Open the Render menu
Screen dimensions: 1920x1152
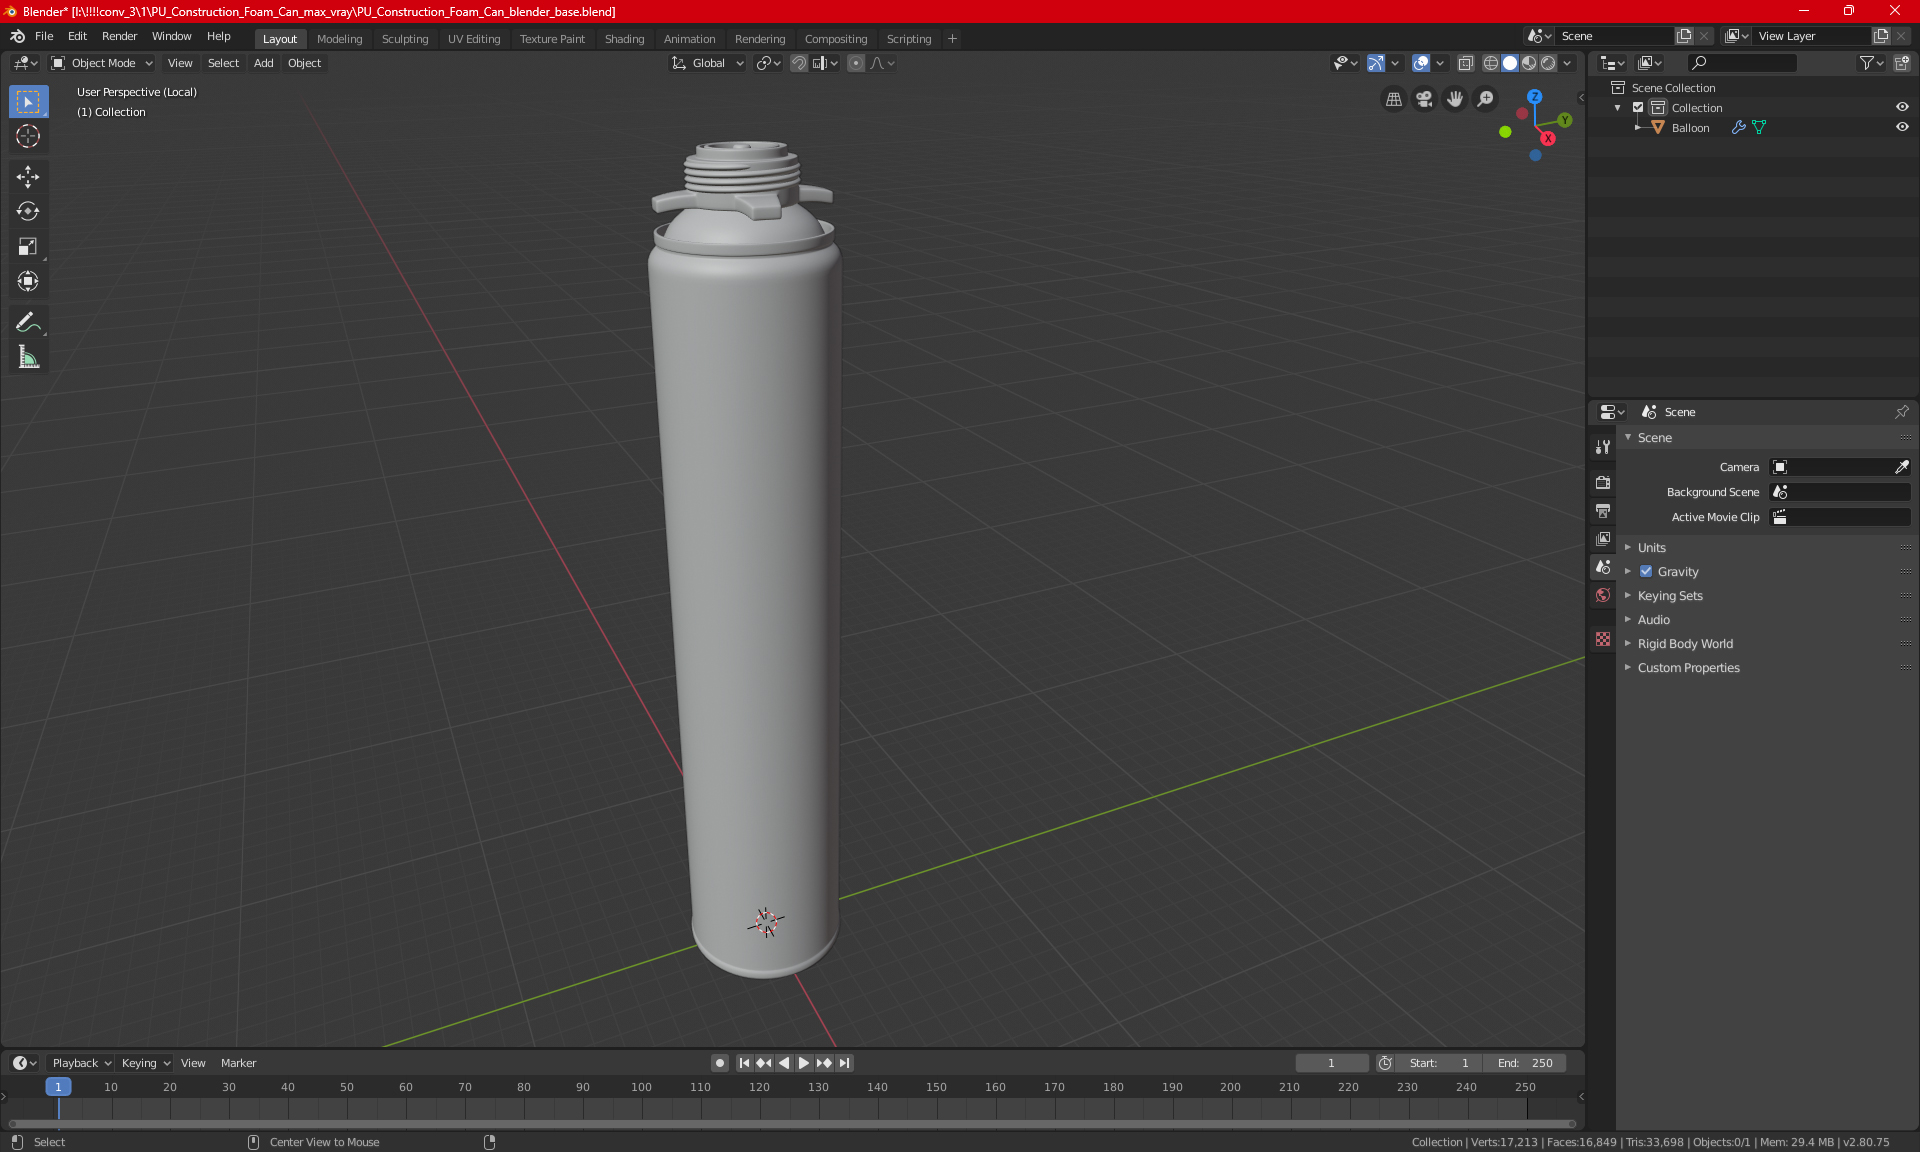tap(119, 36)
